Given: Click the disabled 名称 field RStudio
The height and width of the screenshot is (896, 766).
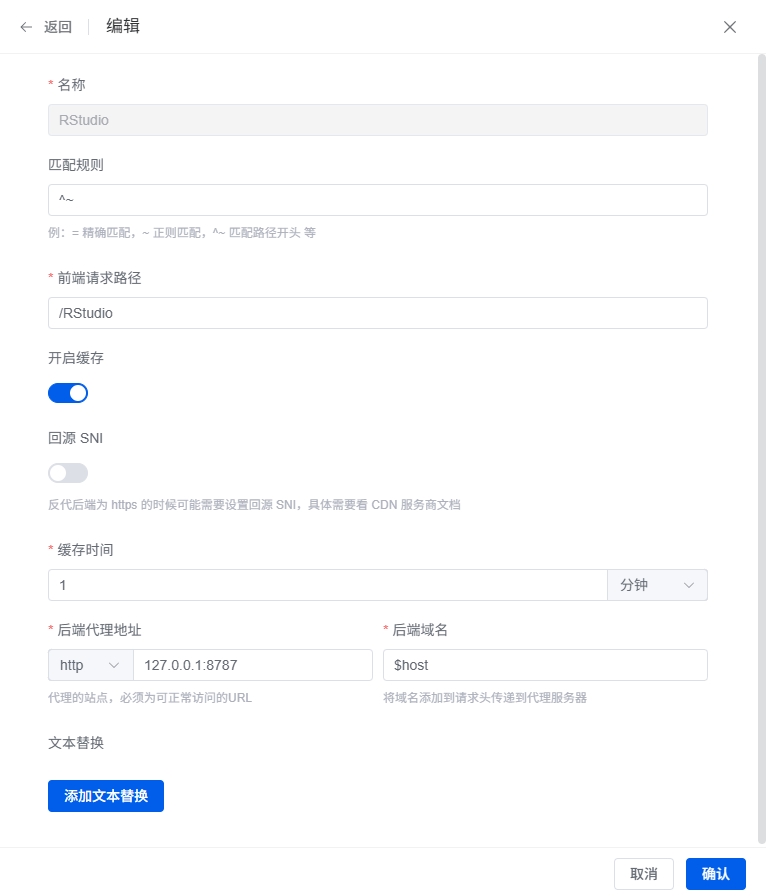Looking at the screenshot, I should click(378, 120).
